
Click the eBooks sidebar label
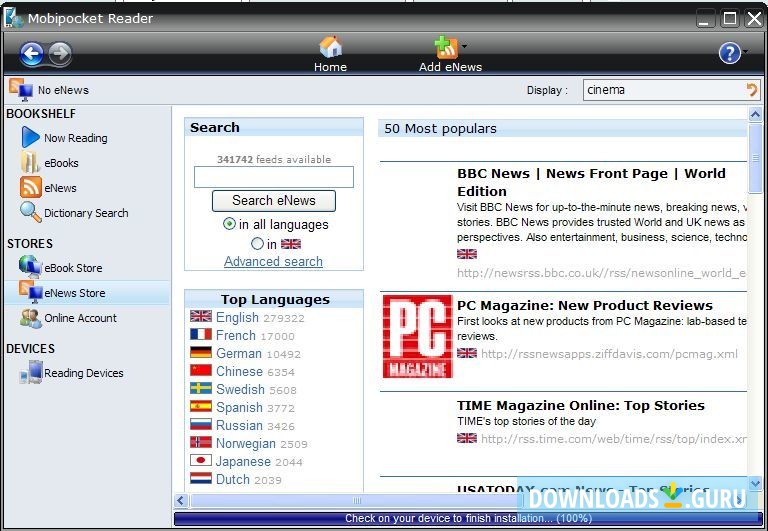click(x=61, y=163)
